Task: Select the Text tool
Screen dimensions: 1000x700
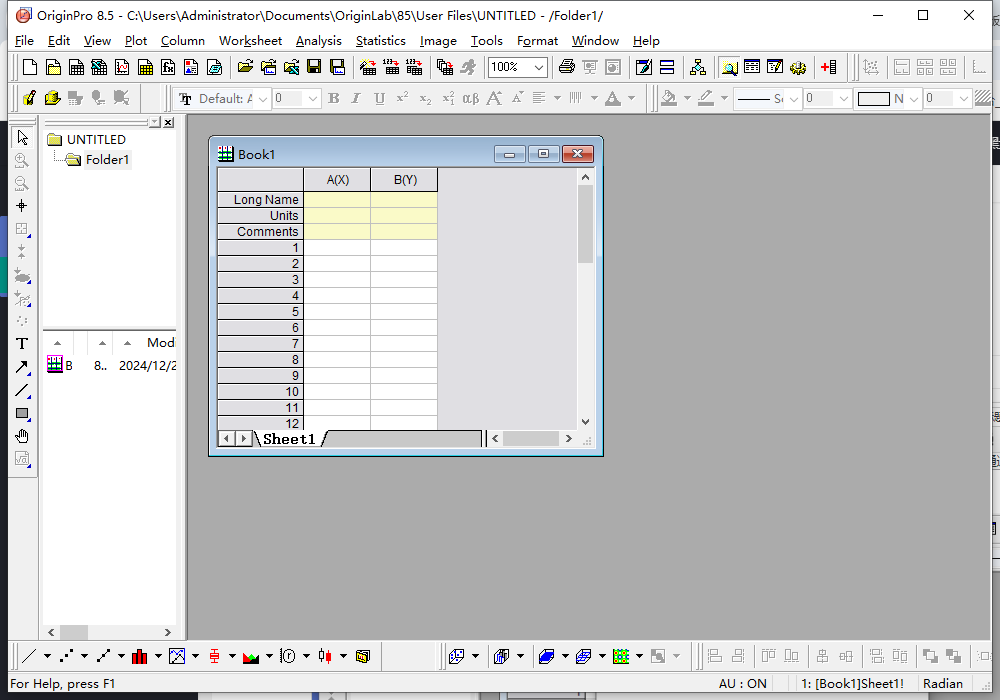Action: click(22, 344)
